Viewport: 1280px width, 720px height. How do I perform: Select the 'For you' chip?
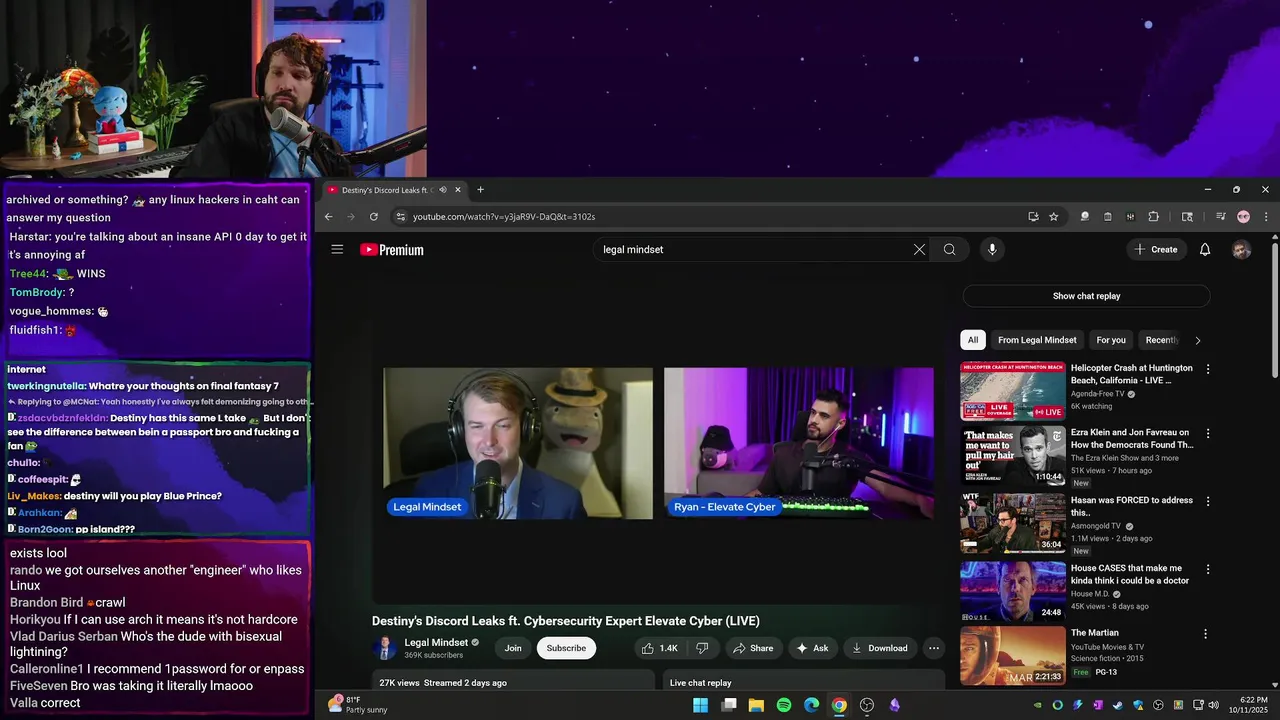[x=1111, y=340]
